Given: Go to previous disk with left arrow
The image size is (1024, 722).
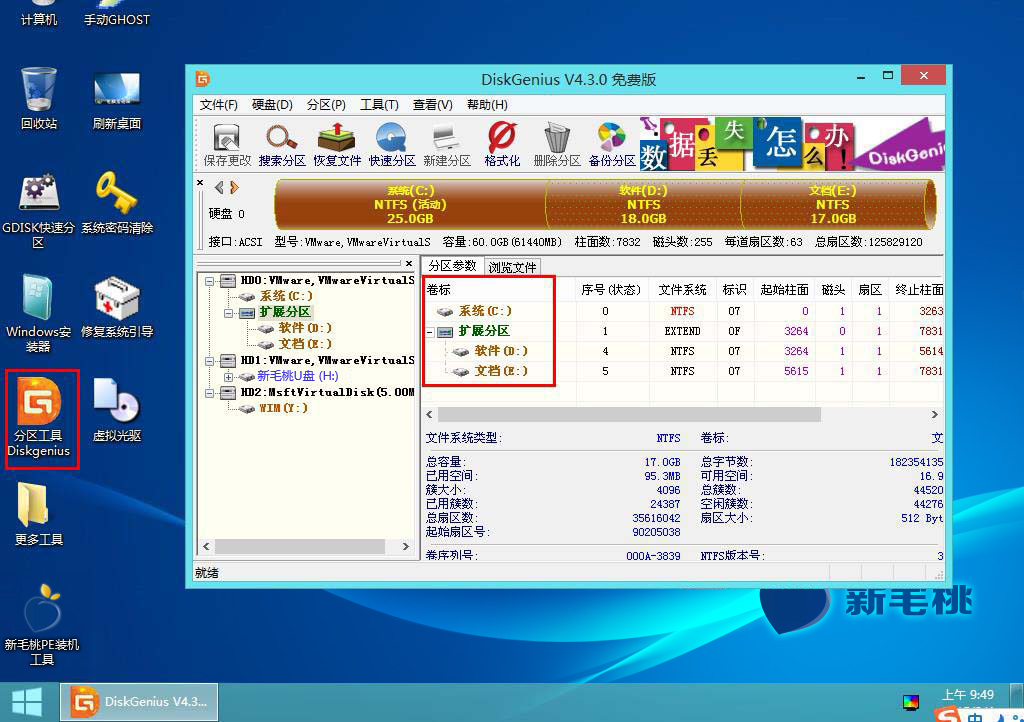Looking at the screenshot, I should [x=219, y=188].
